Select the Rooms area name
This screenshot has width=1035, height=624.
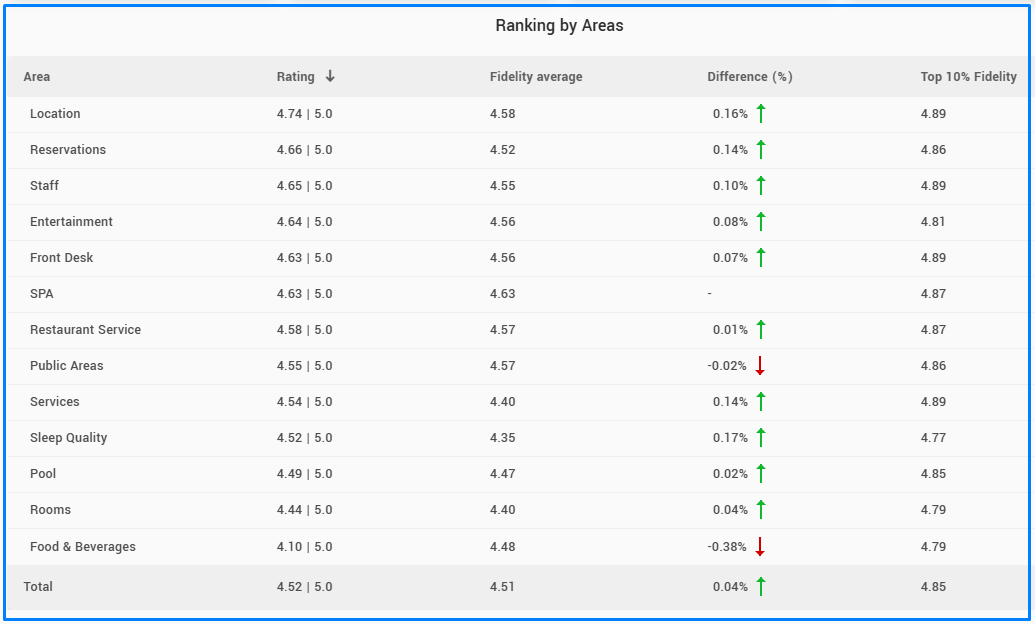click(x=50, y=510)
